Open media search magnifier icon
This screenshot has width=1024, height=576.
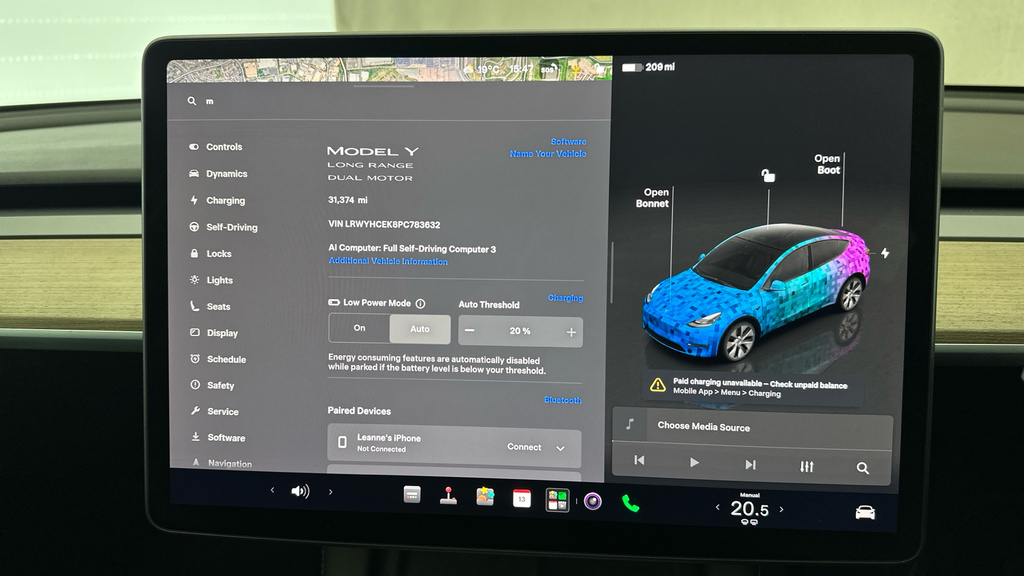point(863,468)
